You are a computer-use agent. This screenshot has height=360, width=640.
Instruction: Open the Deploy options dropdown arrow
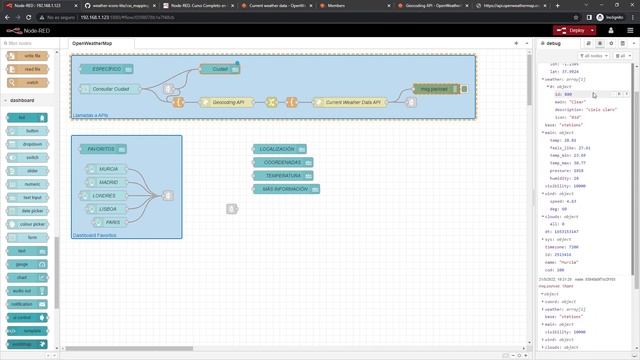pyautogui.click(x=592, y=31)
